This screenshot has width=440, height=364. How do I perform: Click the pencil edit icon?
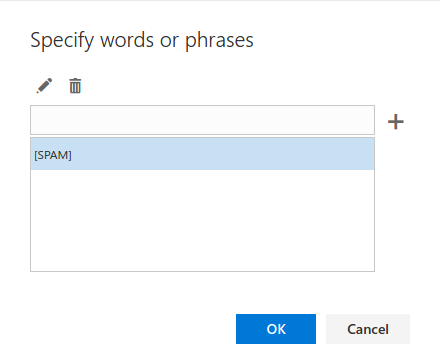coord(44,86)
